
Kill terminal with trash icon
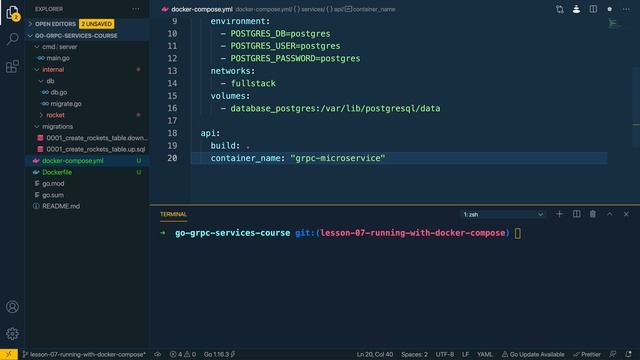click(593, 214)
